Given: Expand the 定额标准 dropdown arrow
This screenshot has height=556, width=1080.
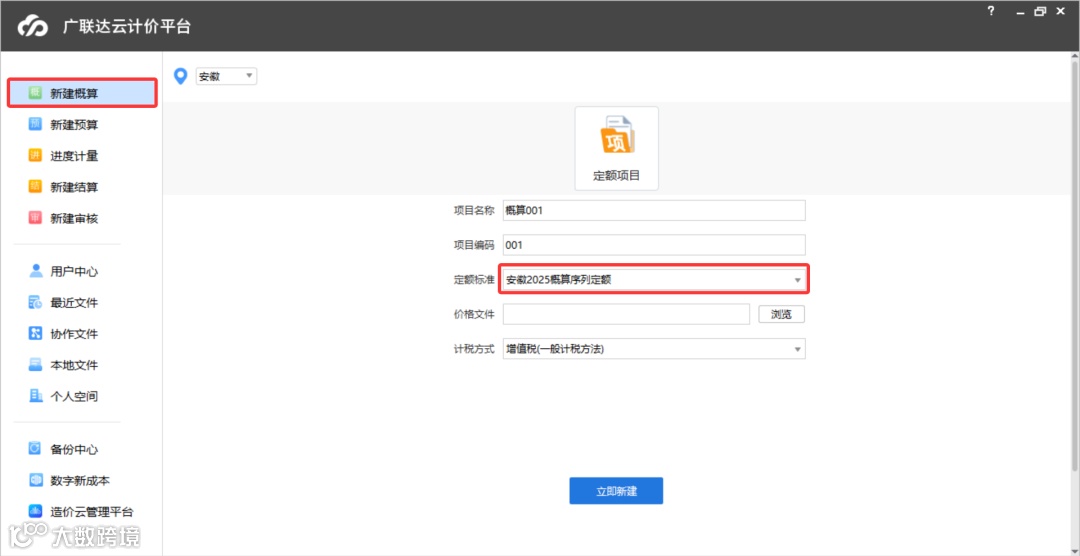Looking at the screenshot, I should coord(797,280).
